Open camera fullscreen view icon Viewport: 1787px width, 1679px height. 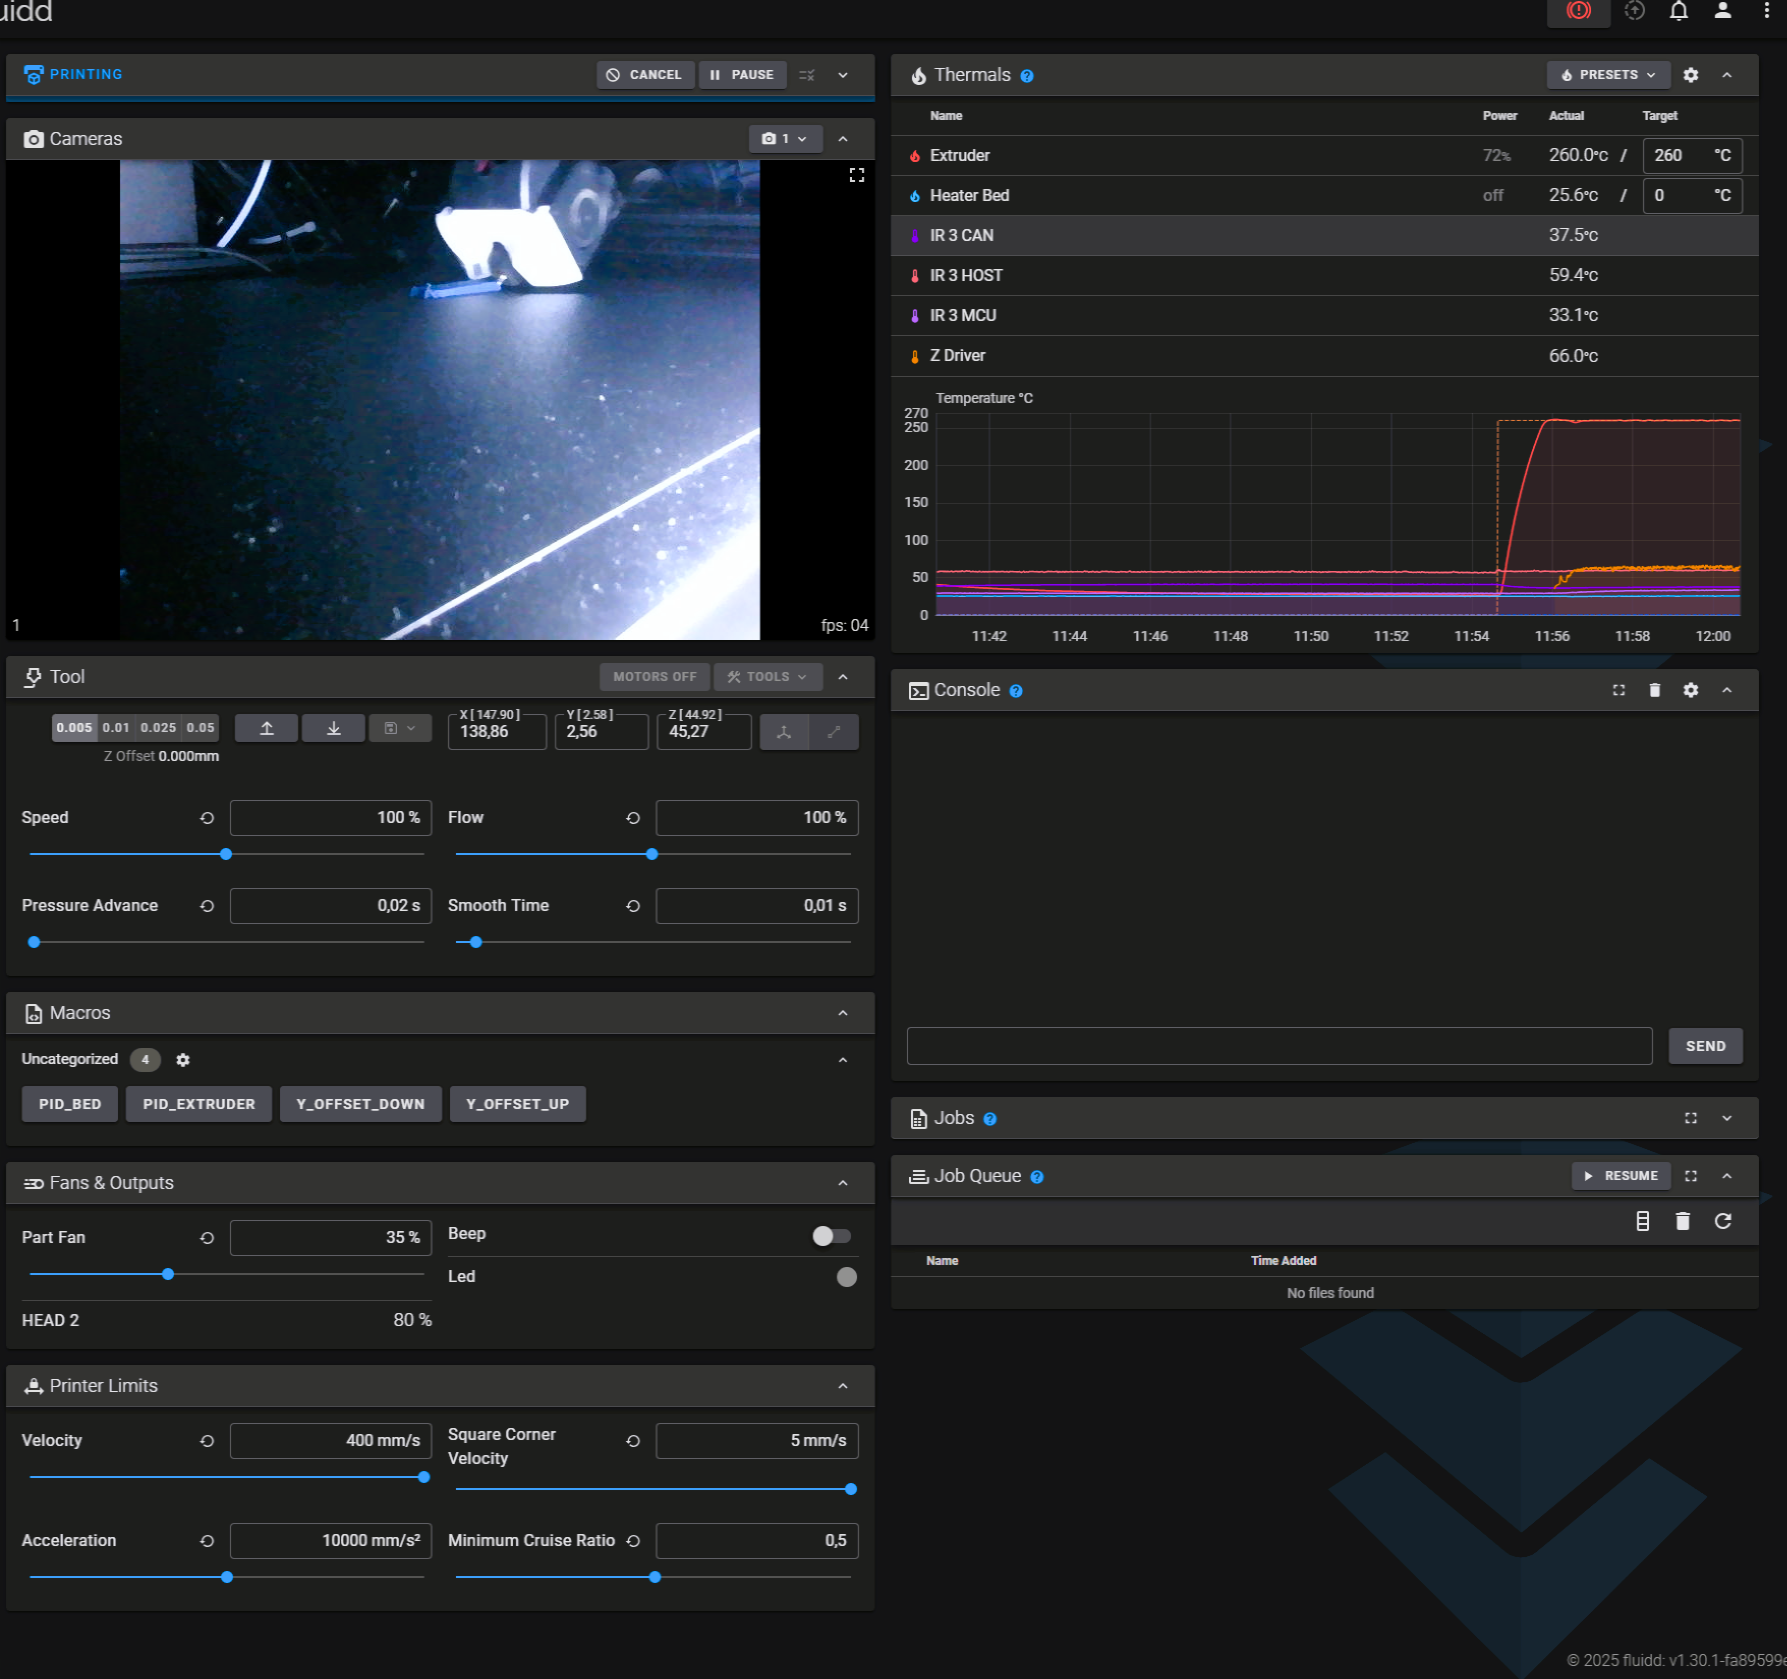click(857, 175)
